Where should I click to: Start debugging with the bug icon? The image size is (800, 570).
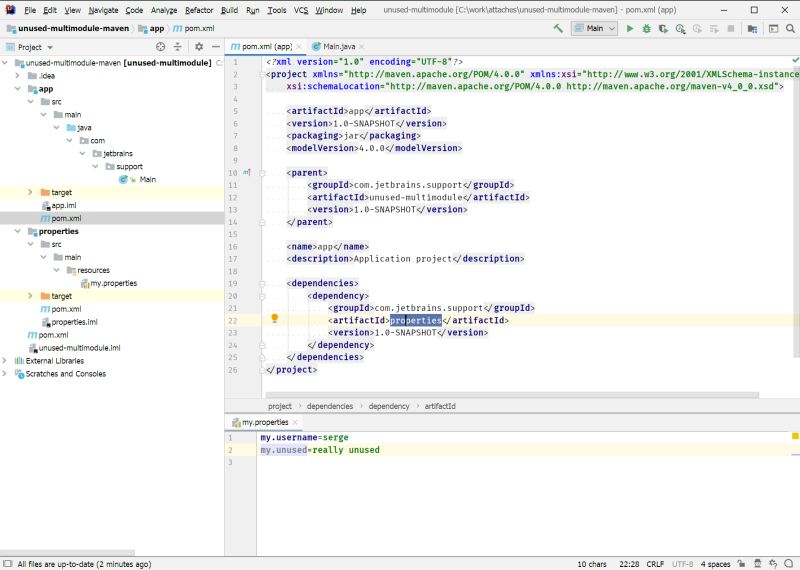coord(646,29)
